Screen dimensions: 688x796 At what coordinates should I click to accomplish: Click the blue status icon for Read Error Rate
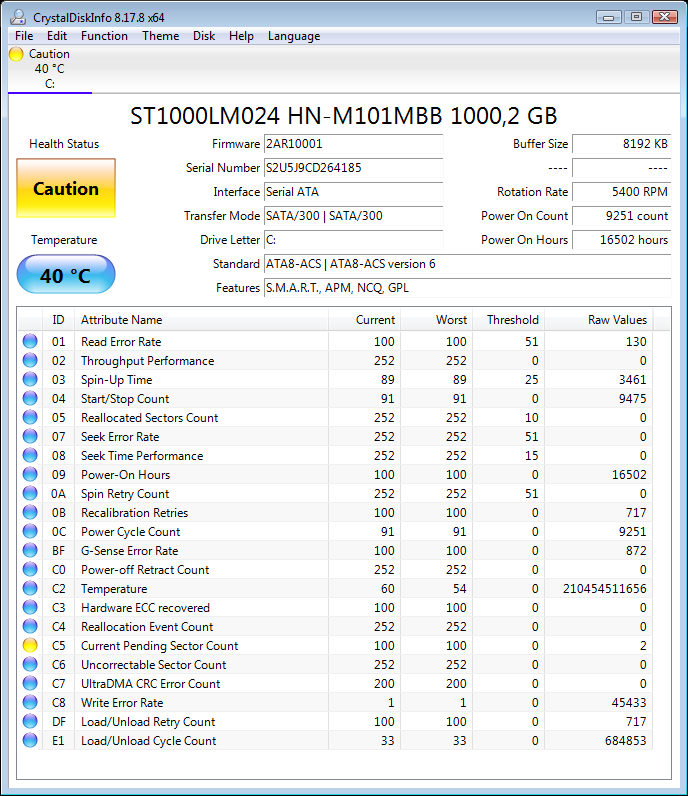point(30,341)
